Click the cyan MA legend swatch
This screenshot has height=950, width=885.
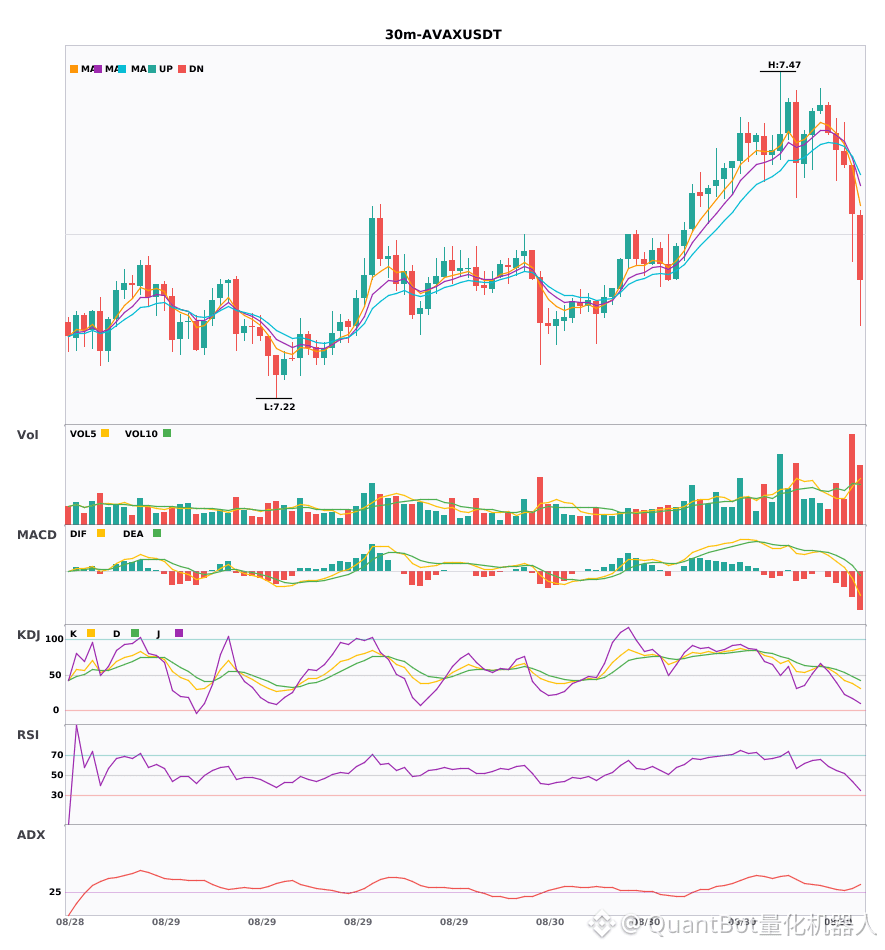(122, 69)
